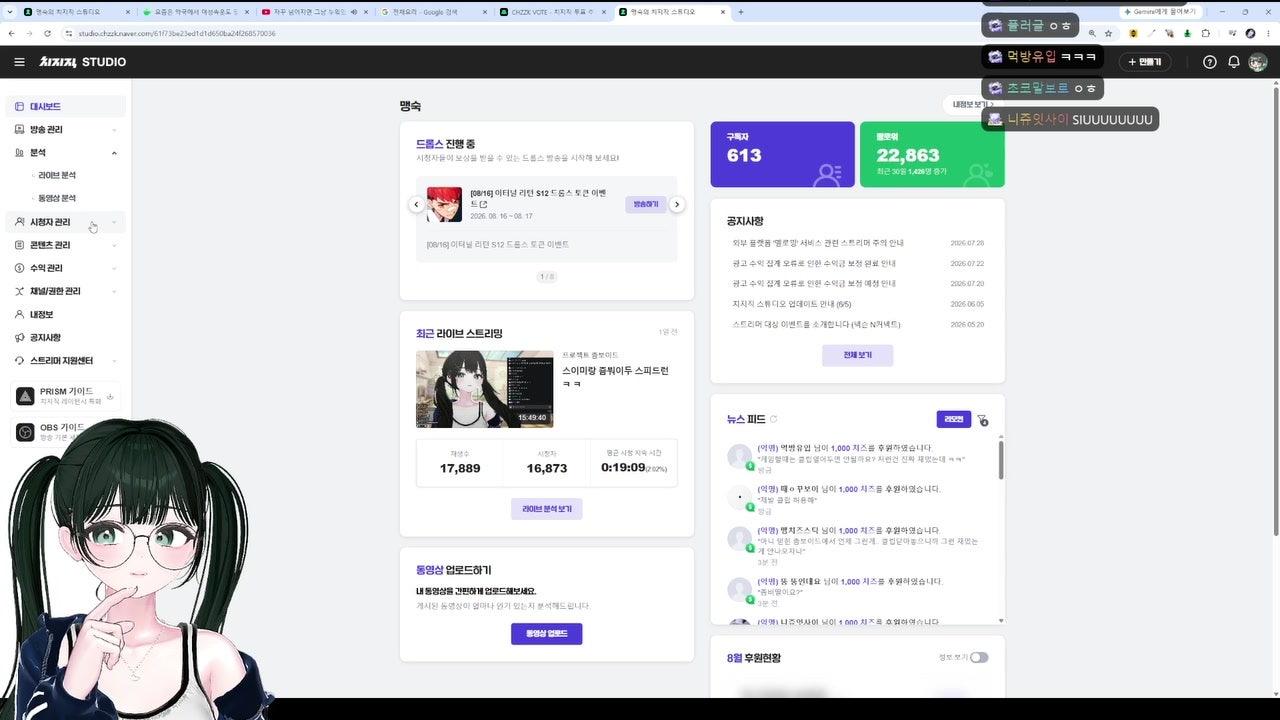This screenshot has width=1280, height=720.
Task: Click the 수익 관리 coin icon
Action: tap(20, 268)
